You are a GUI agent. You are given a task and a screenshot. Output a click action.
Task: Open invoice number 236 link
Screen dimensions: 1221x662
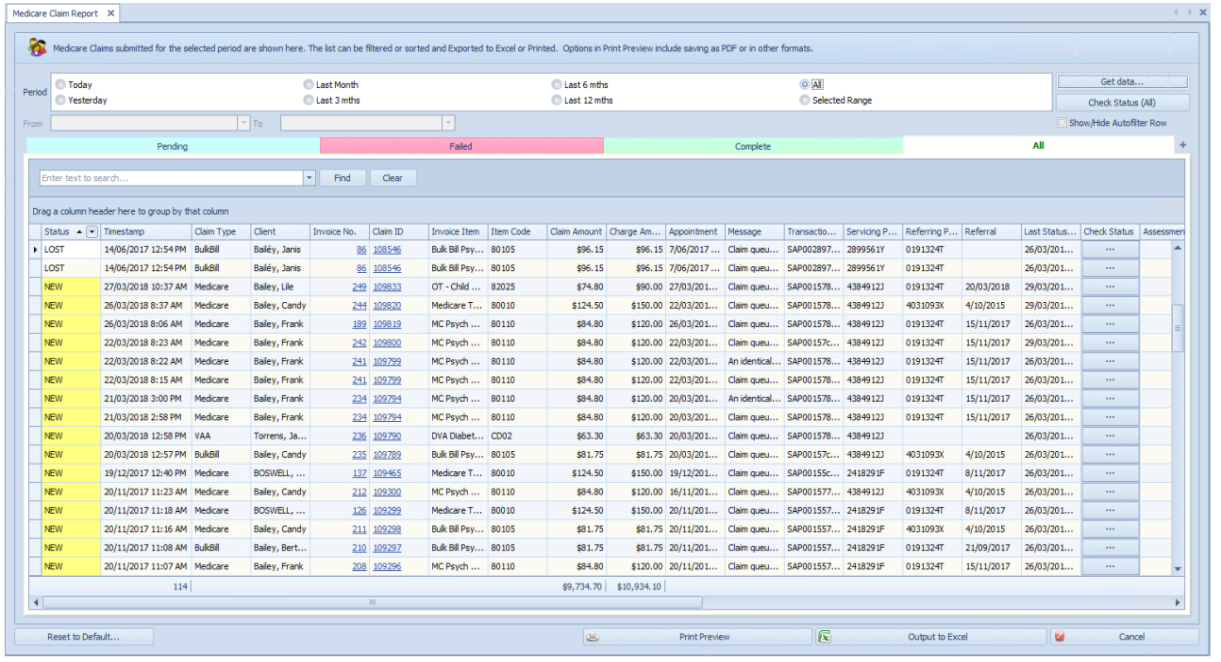pyautogui.click(x=359, y=436)
